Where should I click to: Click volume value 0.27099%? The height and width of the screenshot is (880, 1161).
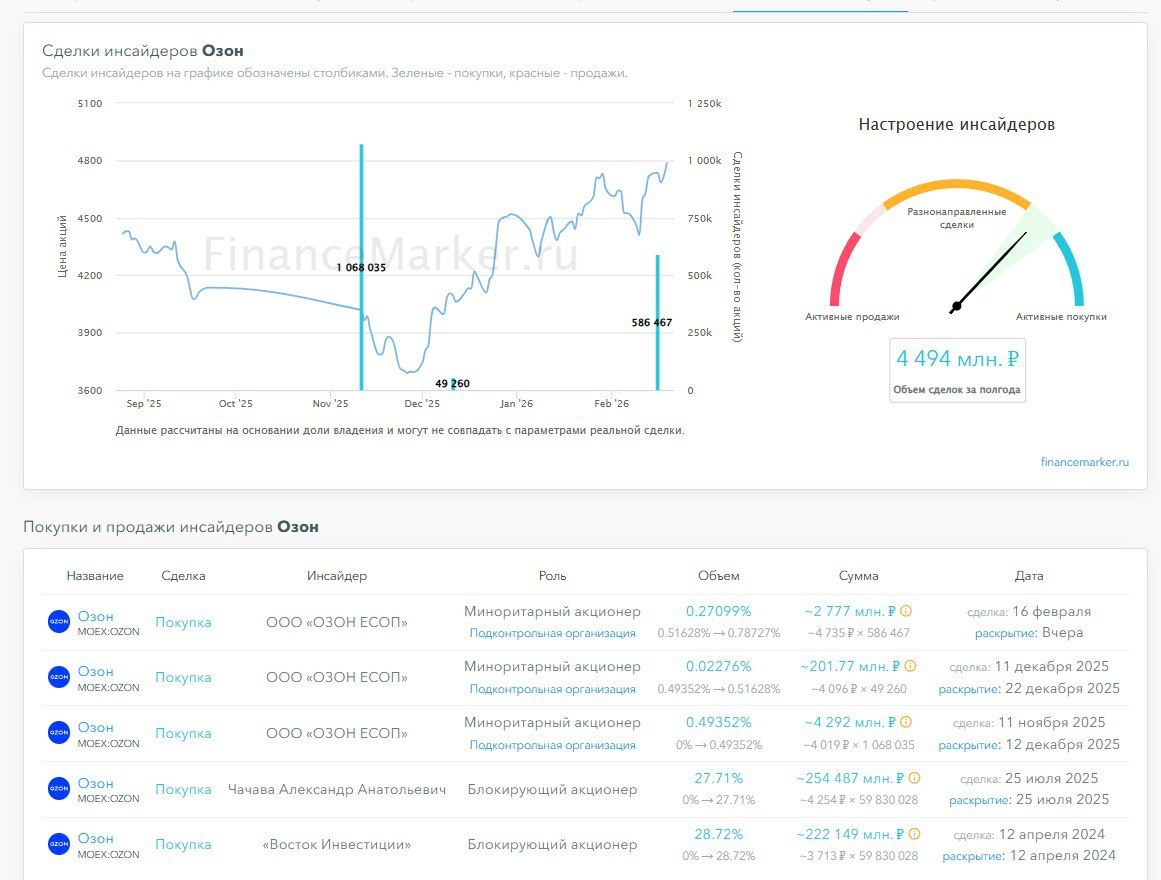(718, 611)
